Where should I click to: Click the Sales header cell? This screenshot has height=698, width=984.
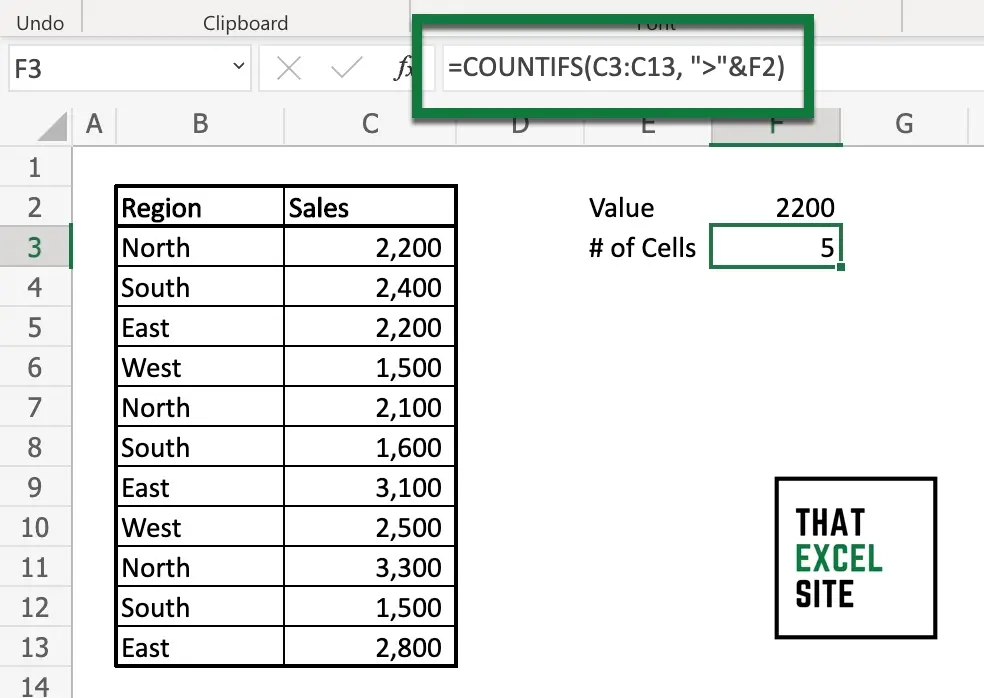(x=370, y=208)
